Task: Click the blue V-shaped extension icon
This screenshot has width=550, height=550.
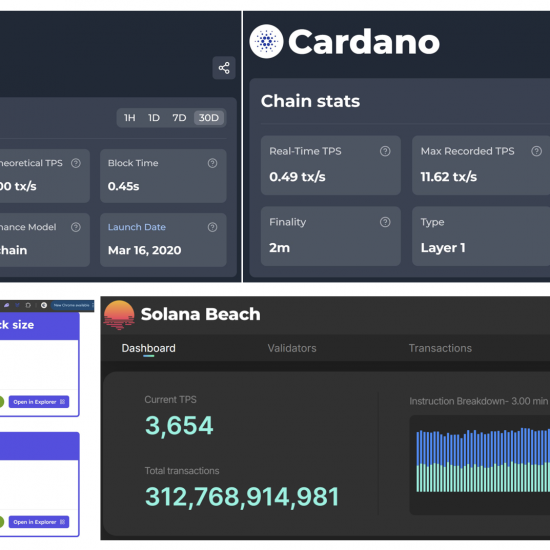Action: (17, 305)
